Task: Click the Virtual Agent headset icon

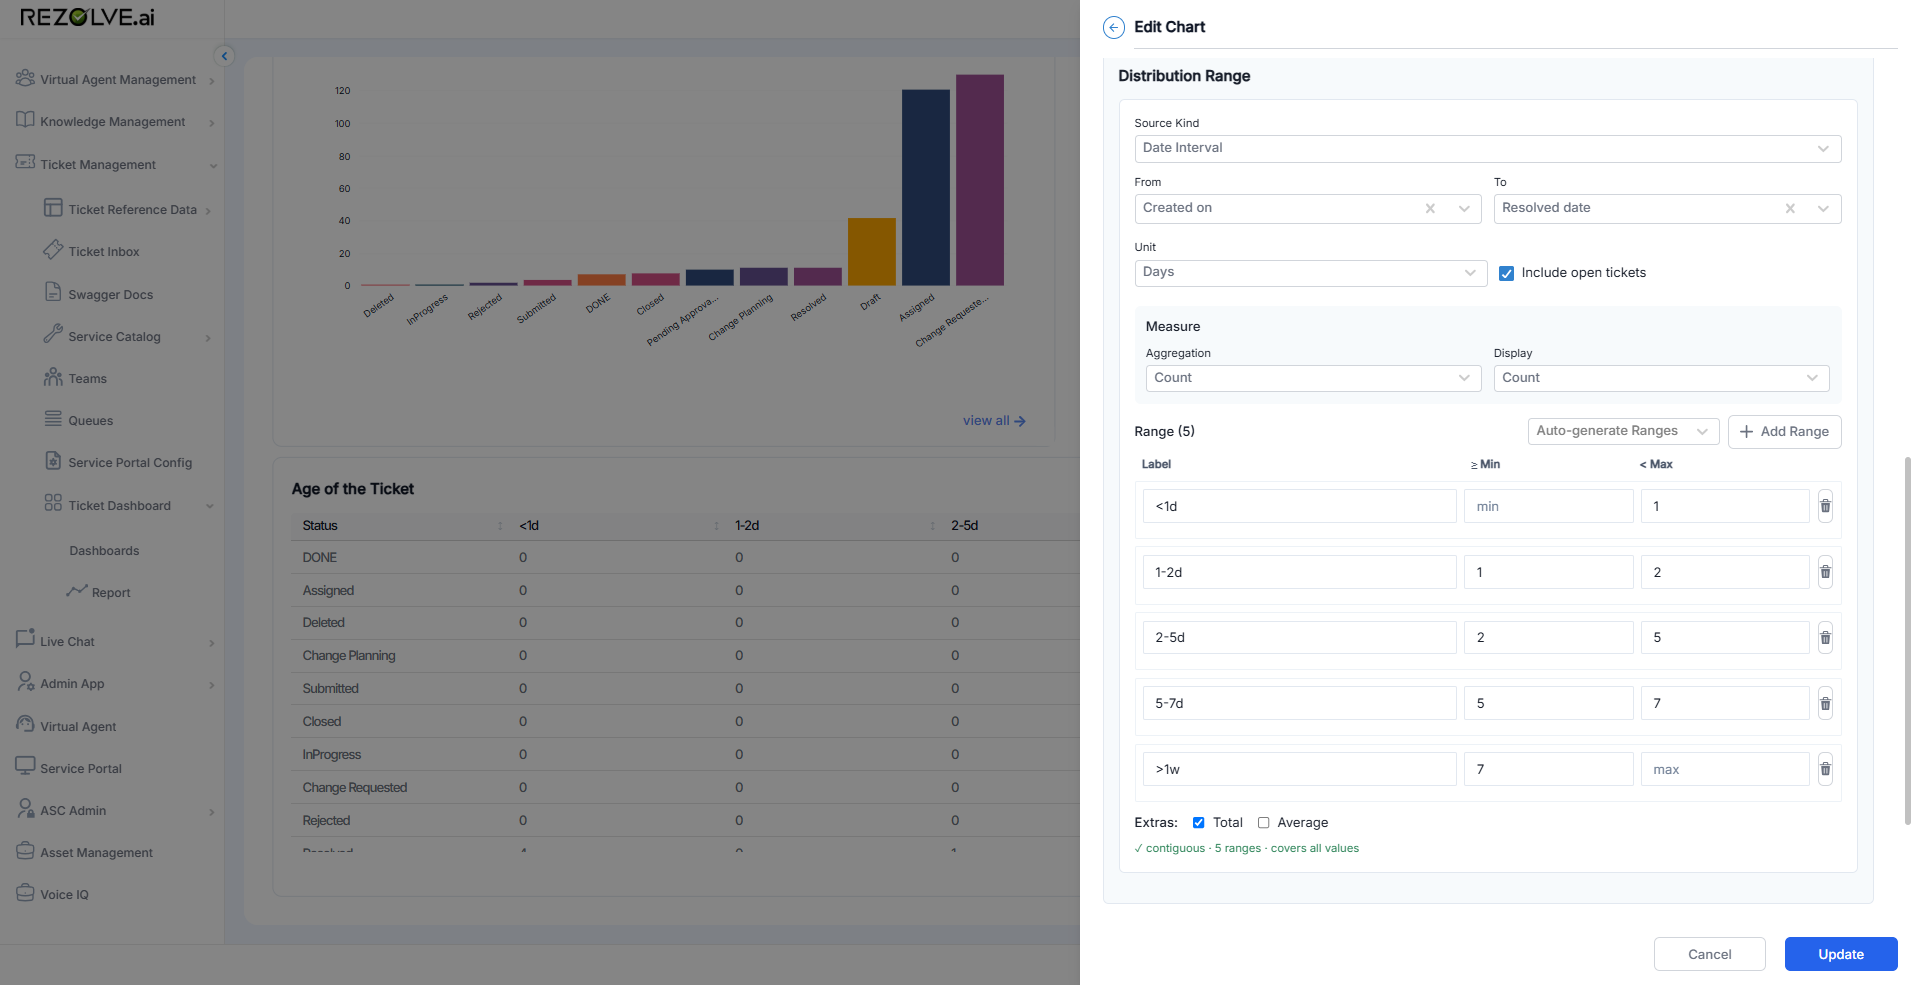Action: [25, 724]
